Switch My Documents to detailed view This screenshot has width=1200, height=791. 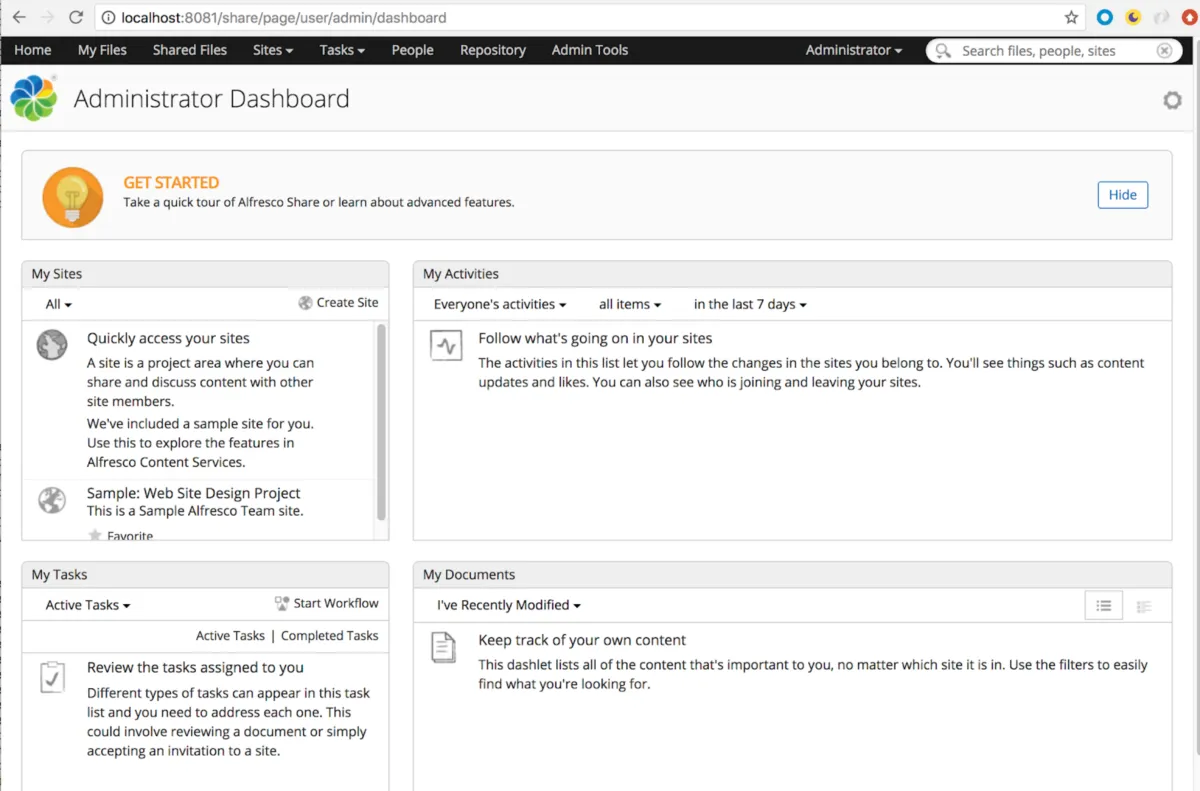[x=1144, y=605]
